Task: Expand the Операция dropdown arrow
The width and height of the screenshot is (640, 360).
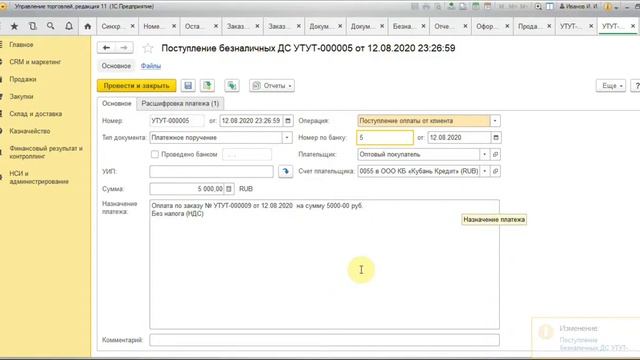Action: tap(495, 121)
